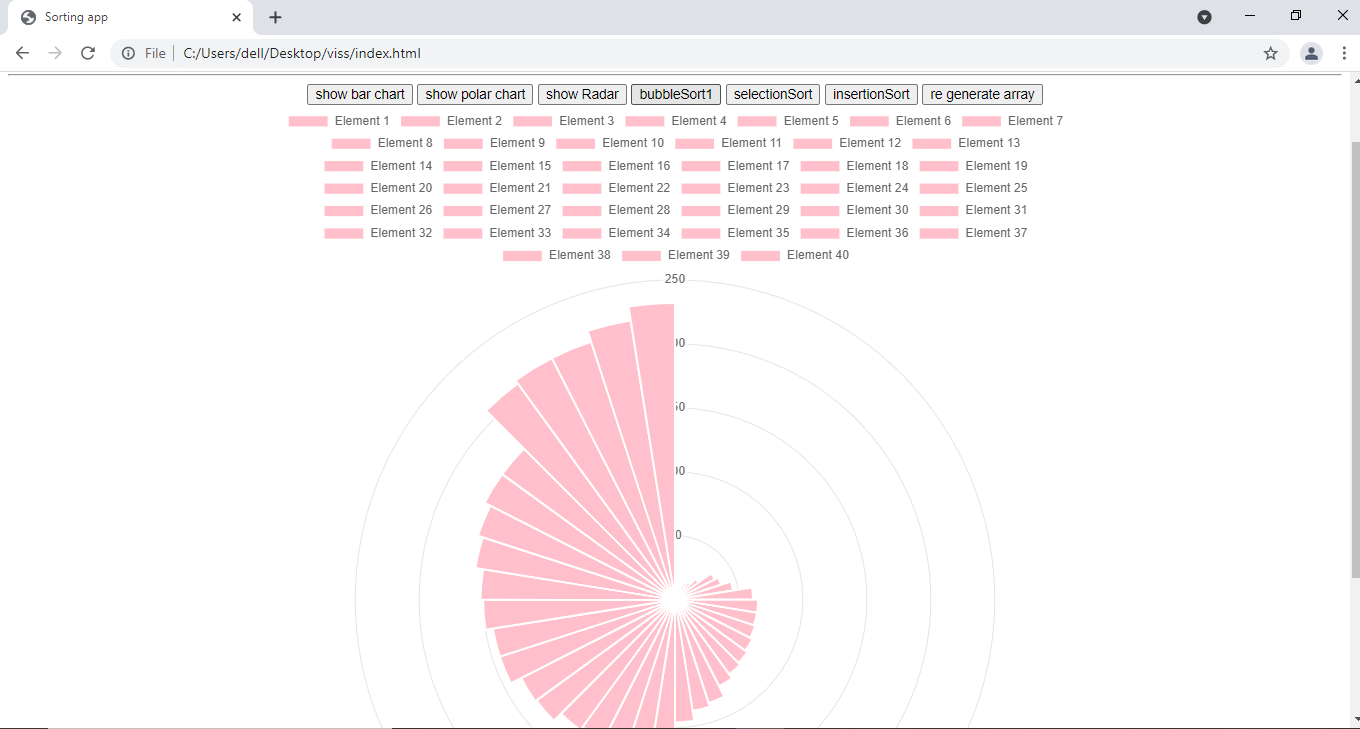
Task: Click the bookmark star icon
Action: (1270, 53)
